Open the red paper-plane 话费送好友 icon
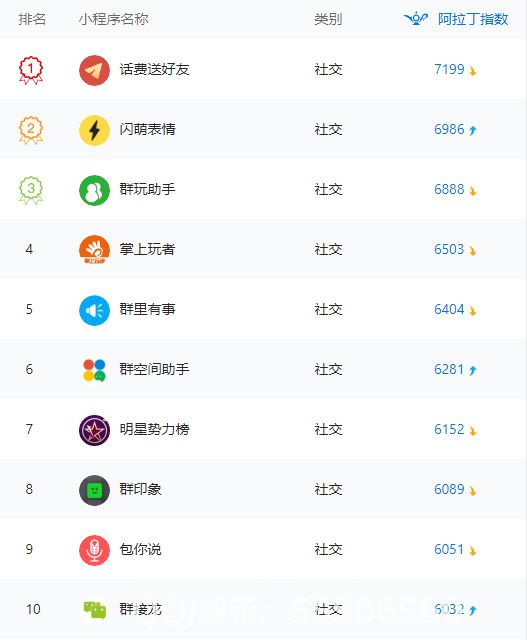 click(x=94, y=70)
